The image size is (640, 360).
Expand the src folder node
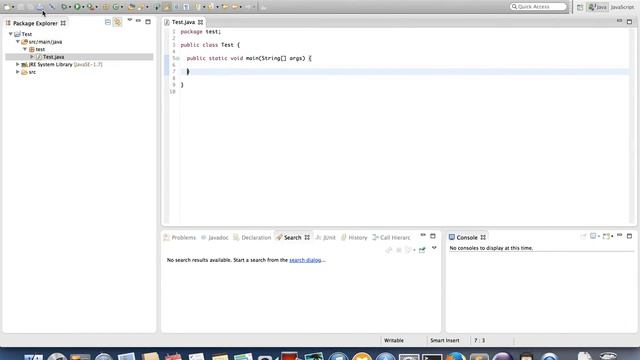18,72
